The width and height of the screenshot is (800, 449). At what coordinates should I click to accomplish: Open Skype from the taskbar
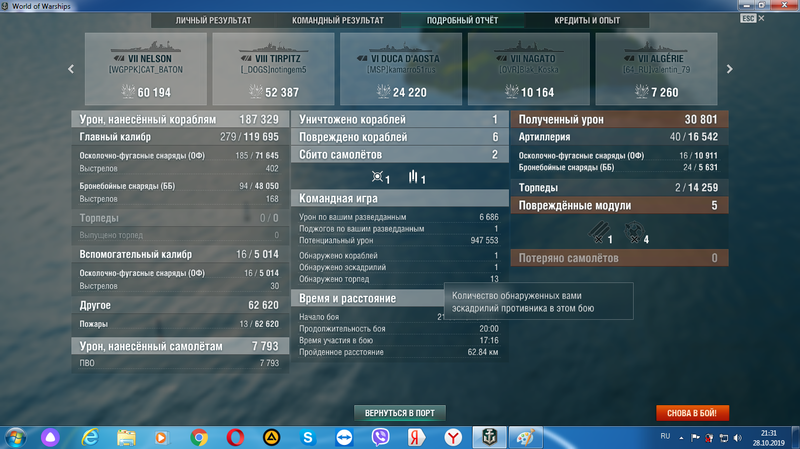tap(308, 438)
